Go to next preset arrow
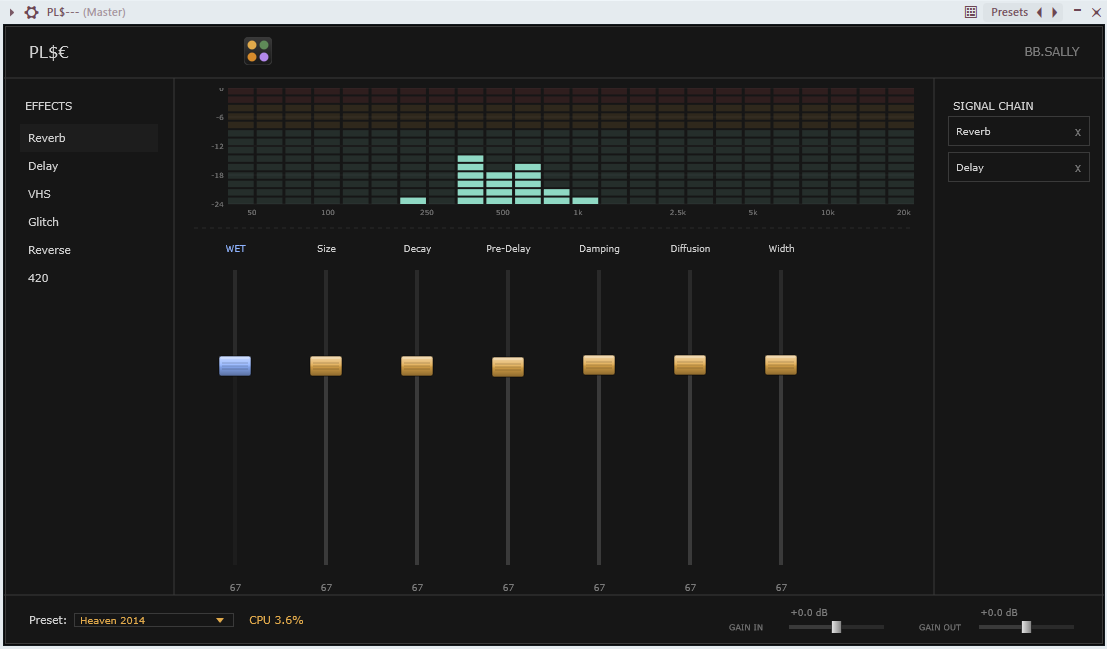Screen dimensions: 1107x649 point(1055,12)
